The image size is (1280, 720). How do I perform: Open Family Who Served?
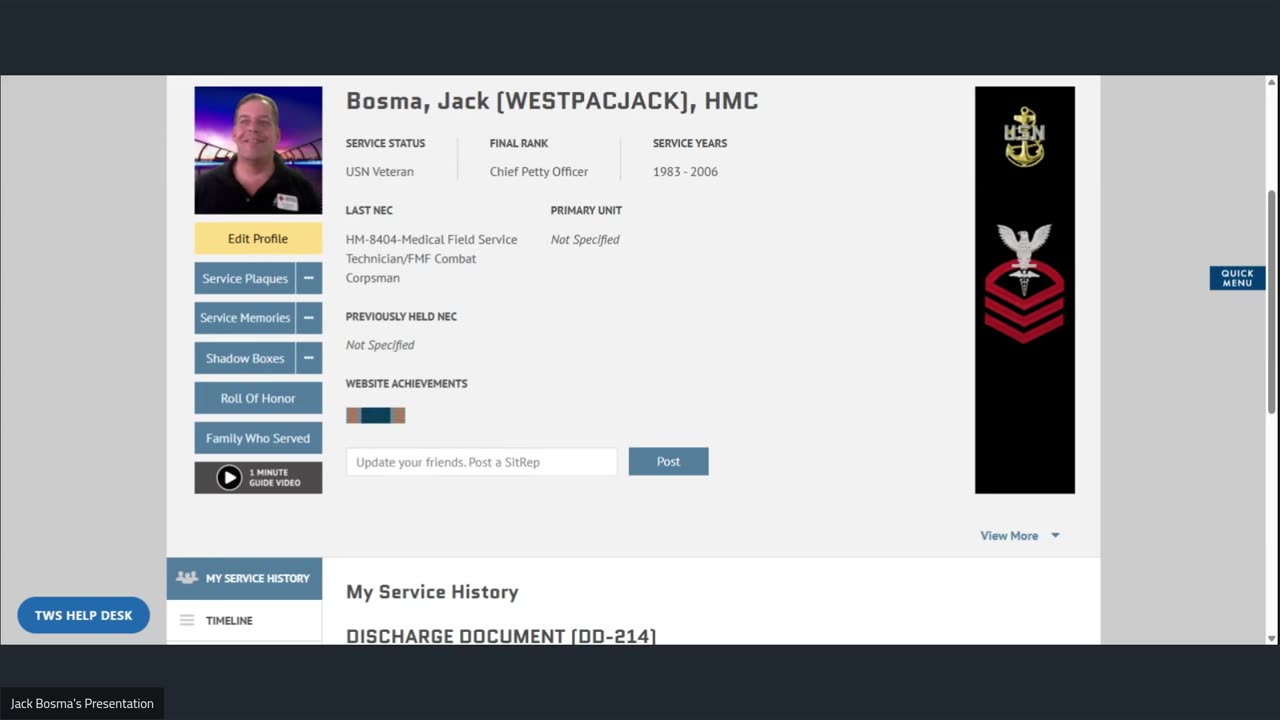tap(258, 438)
